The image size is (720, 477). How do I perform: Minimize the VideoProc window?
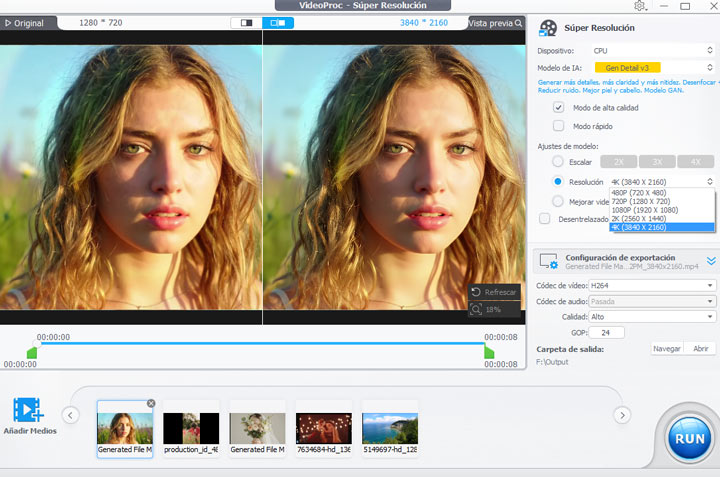664,6
